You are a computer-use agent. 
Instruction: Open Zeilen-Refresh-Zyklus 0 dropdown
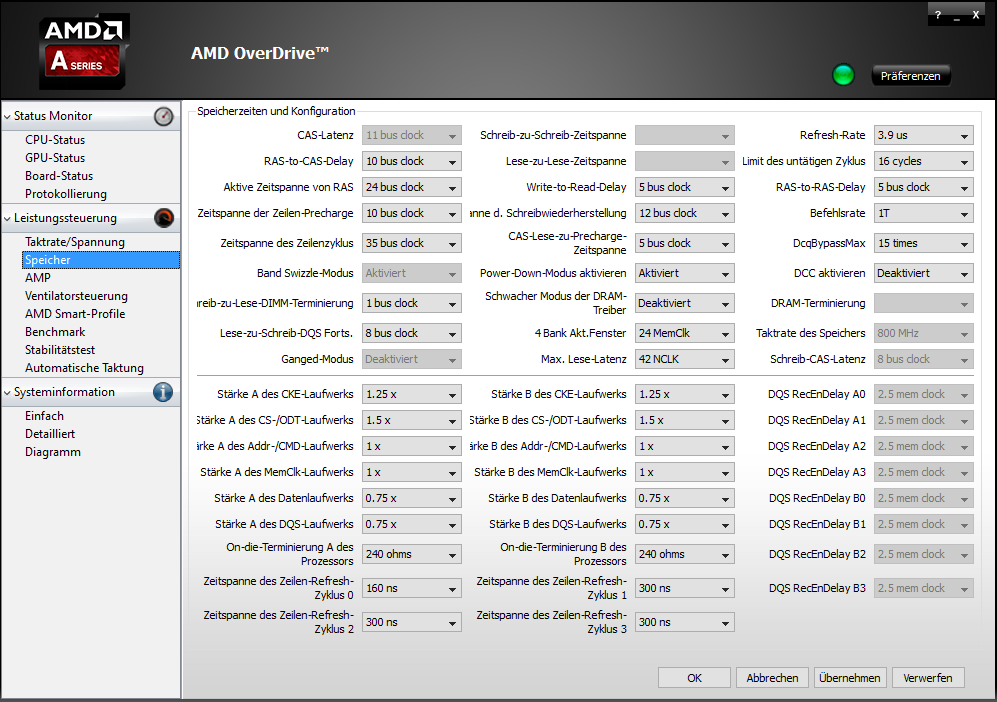tap(411, 589)
